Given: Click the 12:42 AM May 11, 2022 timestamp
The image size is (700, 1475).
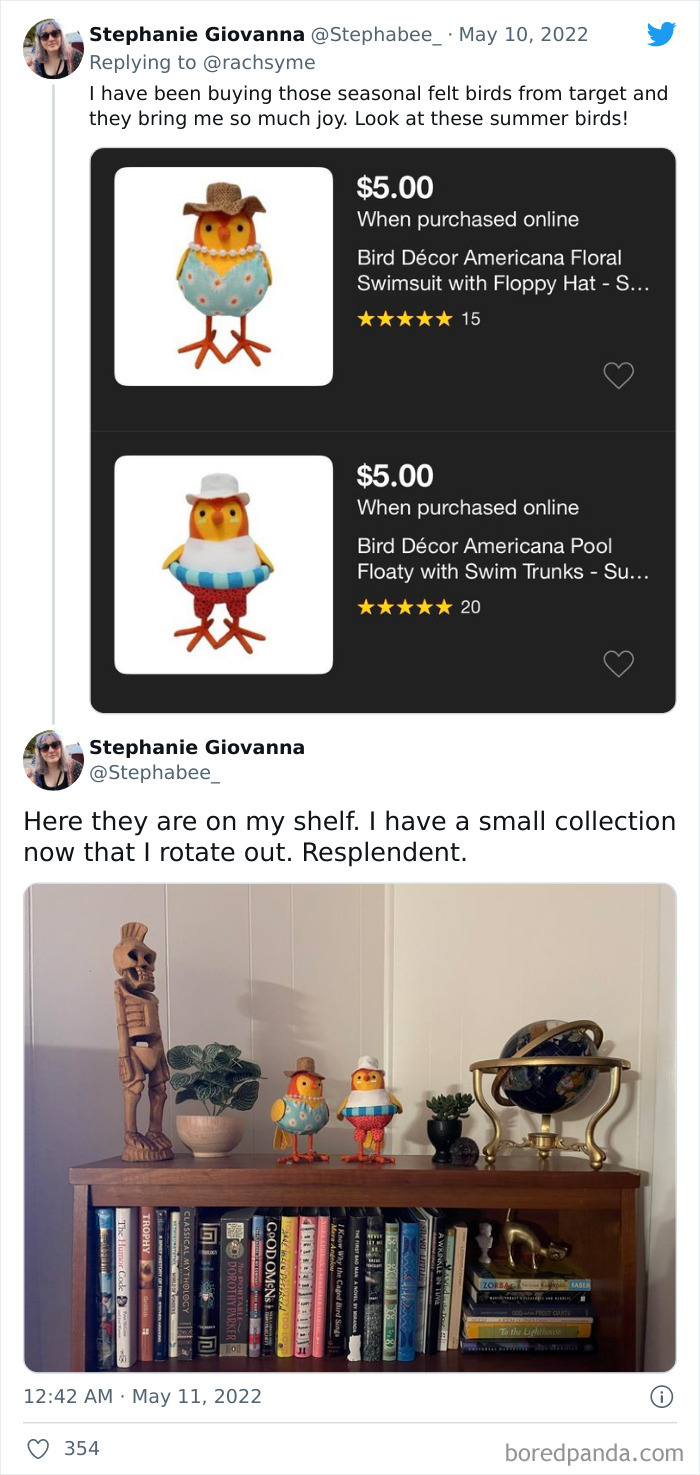Looking at the screenshot, I should point(142,1397).
